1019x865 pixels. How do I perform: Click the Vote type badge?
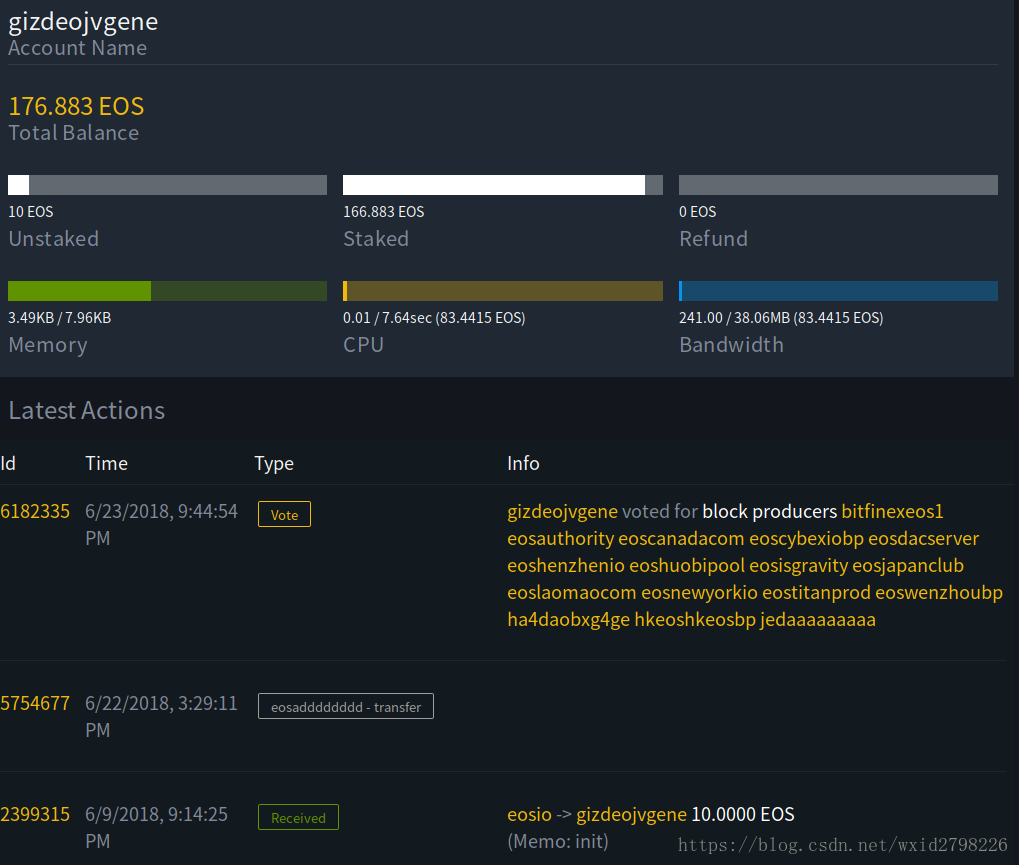pyautogui.click(x=284, y=515)
